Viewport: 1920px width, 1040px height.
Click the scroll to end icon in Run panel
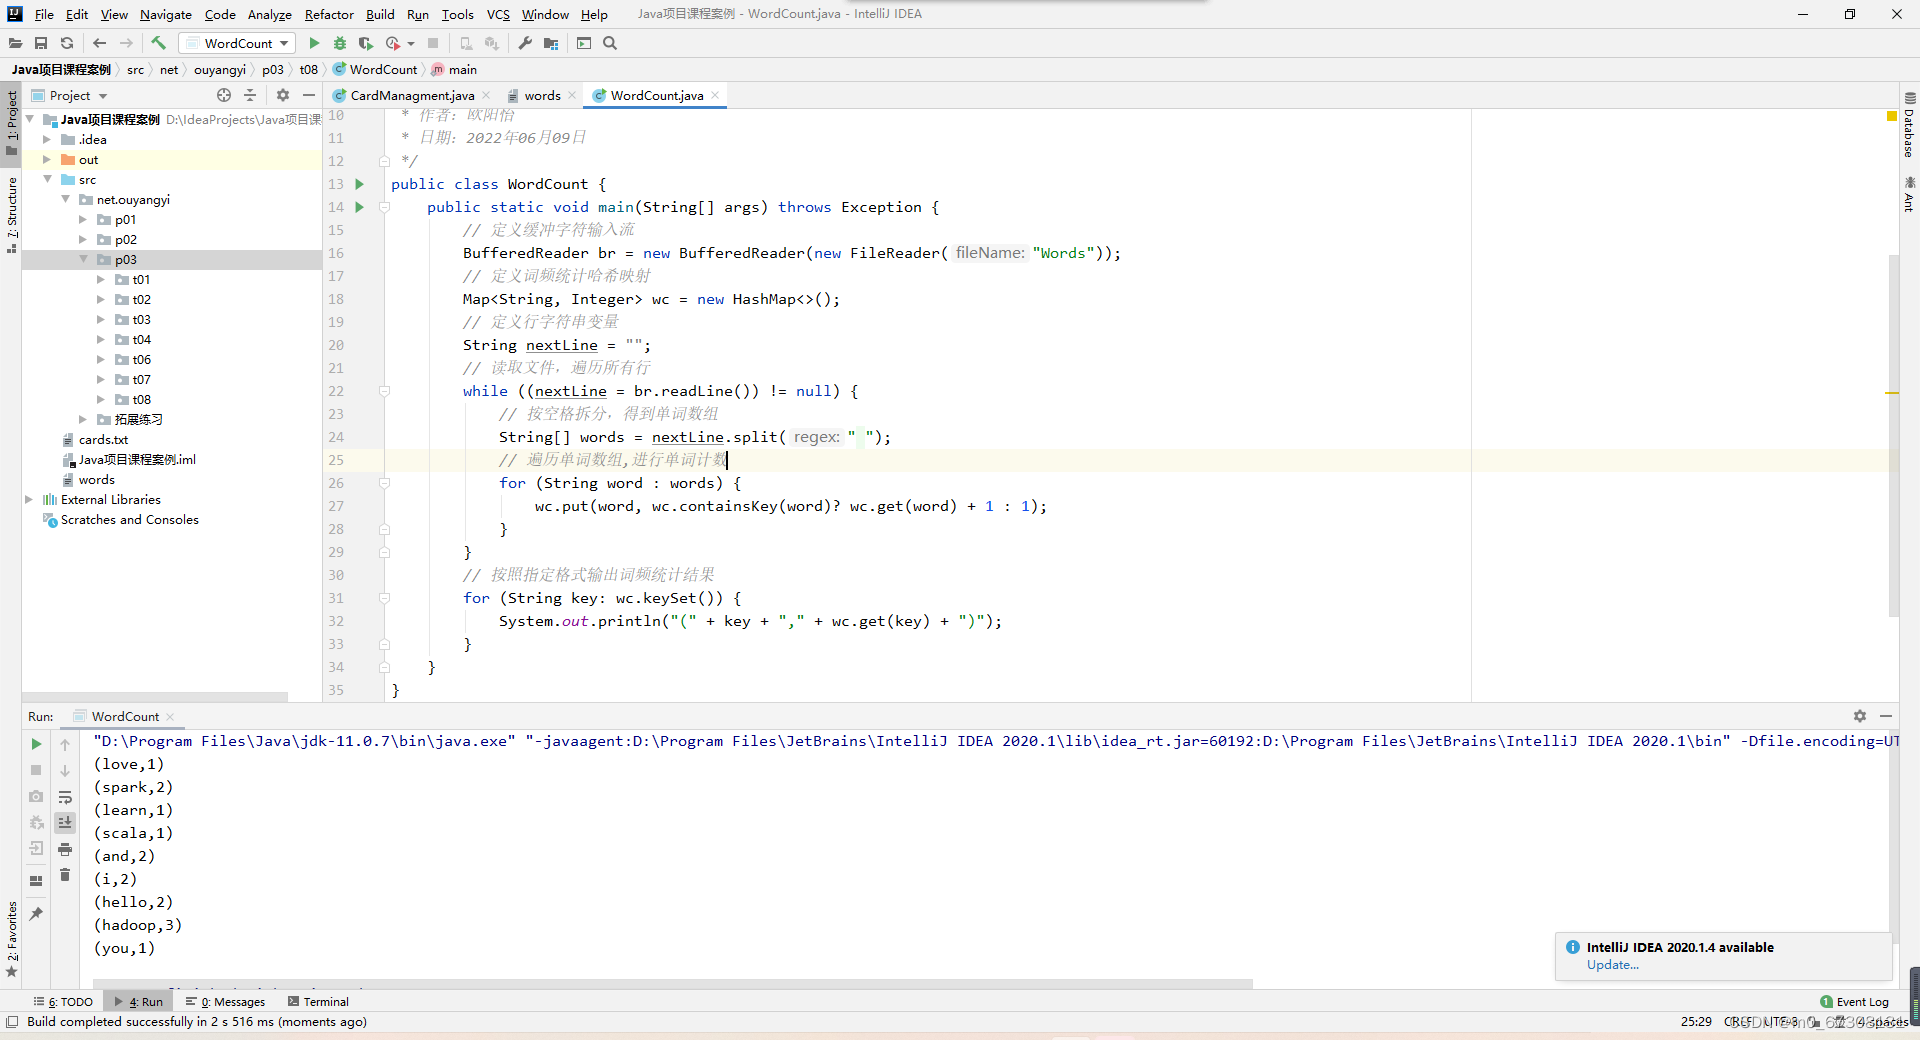pos(65,822)
